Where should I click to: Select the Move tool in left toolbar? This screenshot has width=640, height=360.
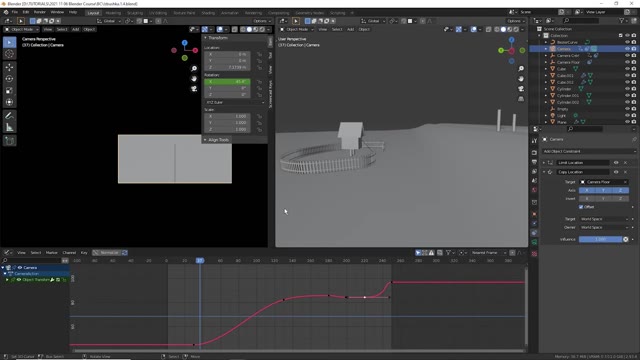pyautogui.click(x=9, y=67)
